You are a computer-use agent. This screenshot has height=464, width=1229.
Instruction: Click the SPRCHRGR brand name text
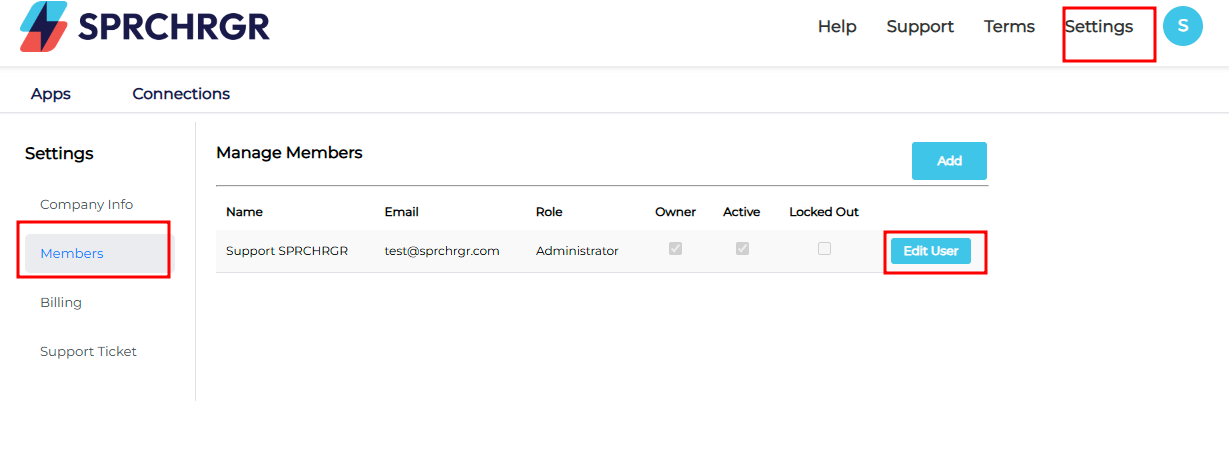[174, 27]
